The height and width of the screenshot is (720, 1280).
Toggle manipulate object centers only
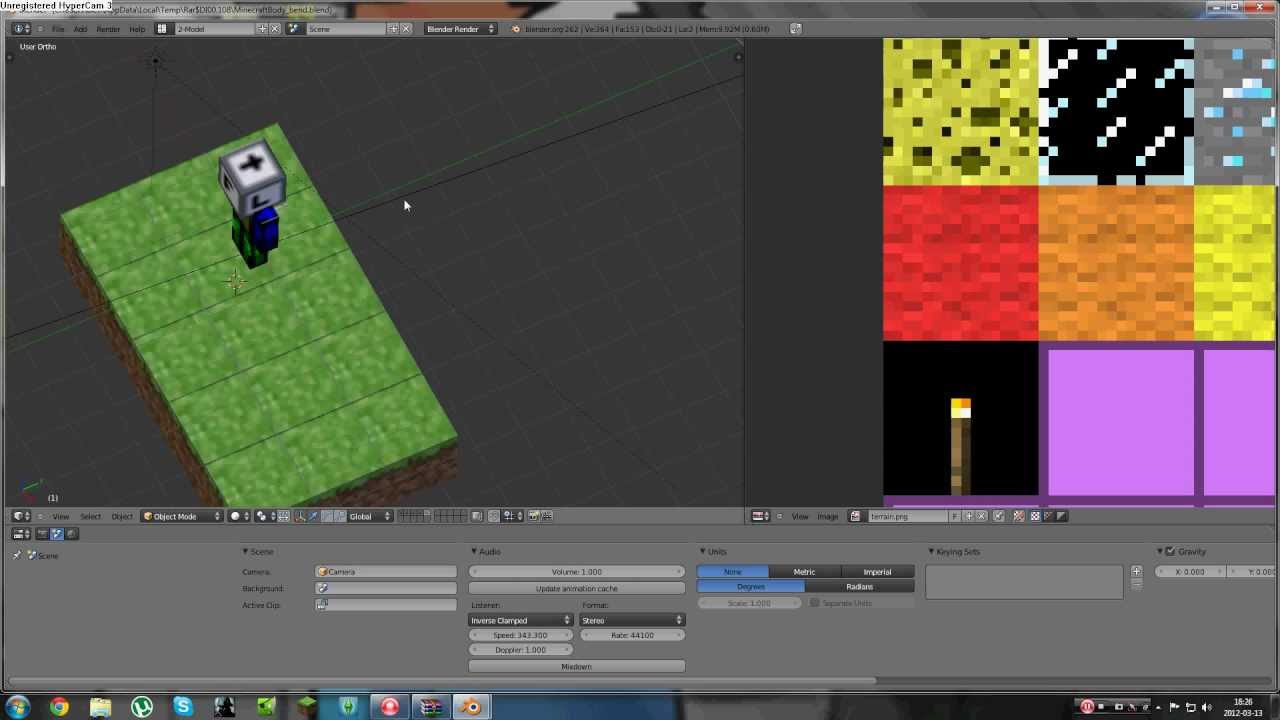click(283, 516)
